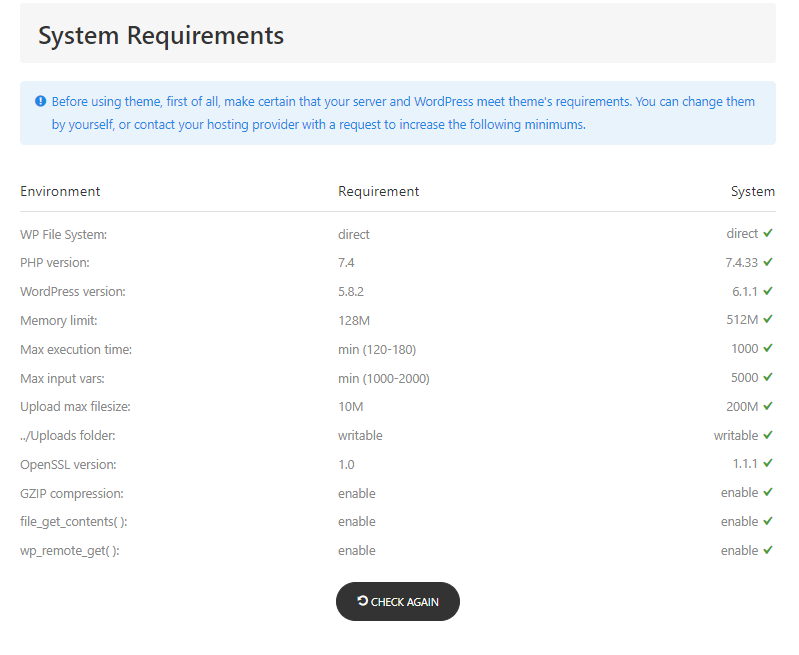
Task: Click the Environment column header
Action: [60, 191]
